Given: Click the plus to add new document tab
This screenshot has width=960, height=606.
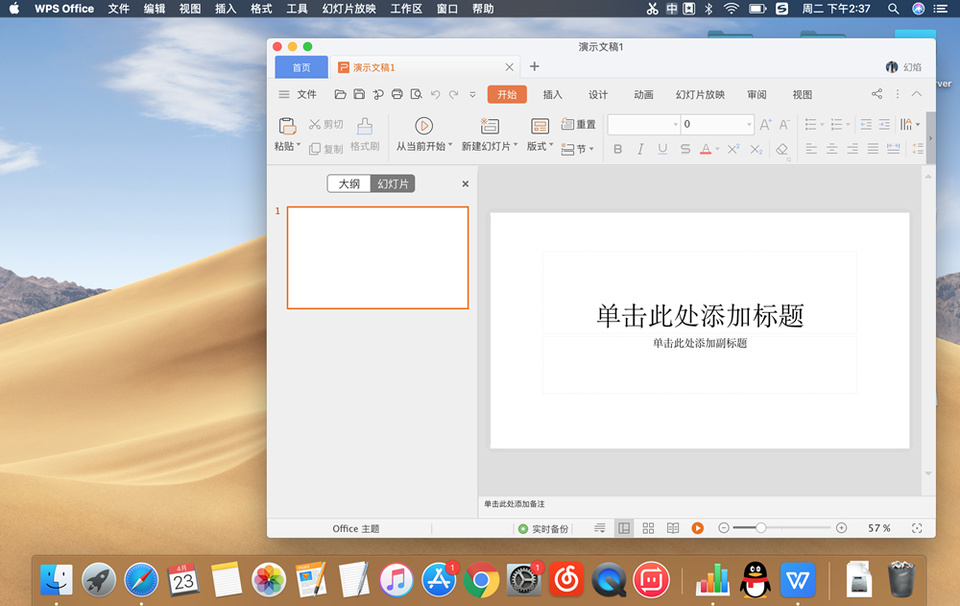Looking at the screenshot, I should [x=534, y=66].
